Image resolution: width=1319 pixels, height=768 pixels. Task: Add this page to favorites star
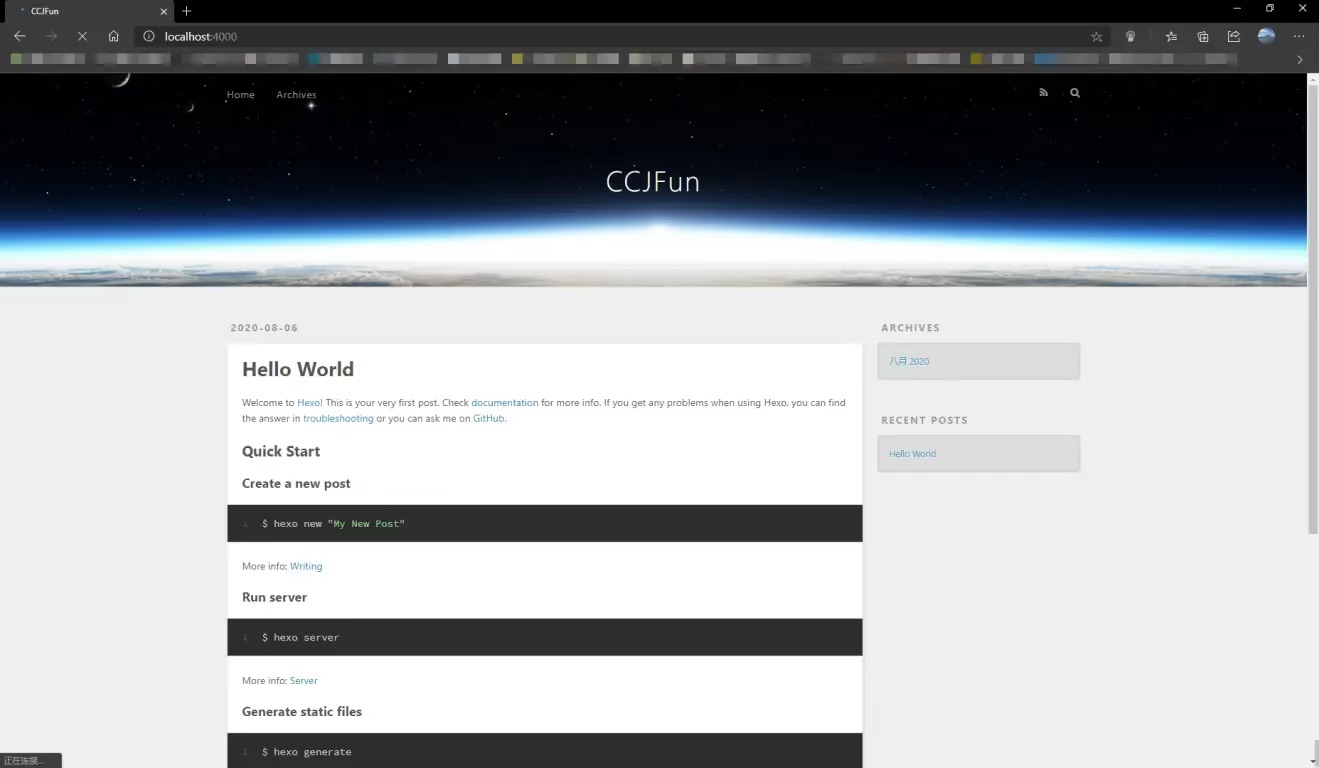1096,36
